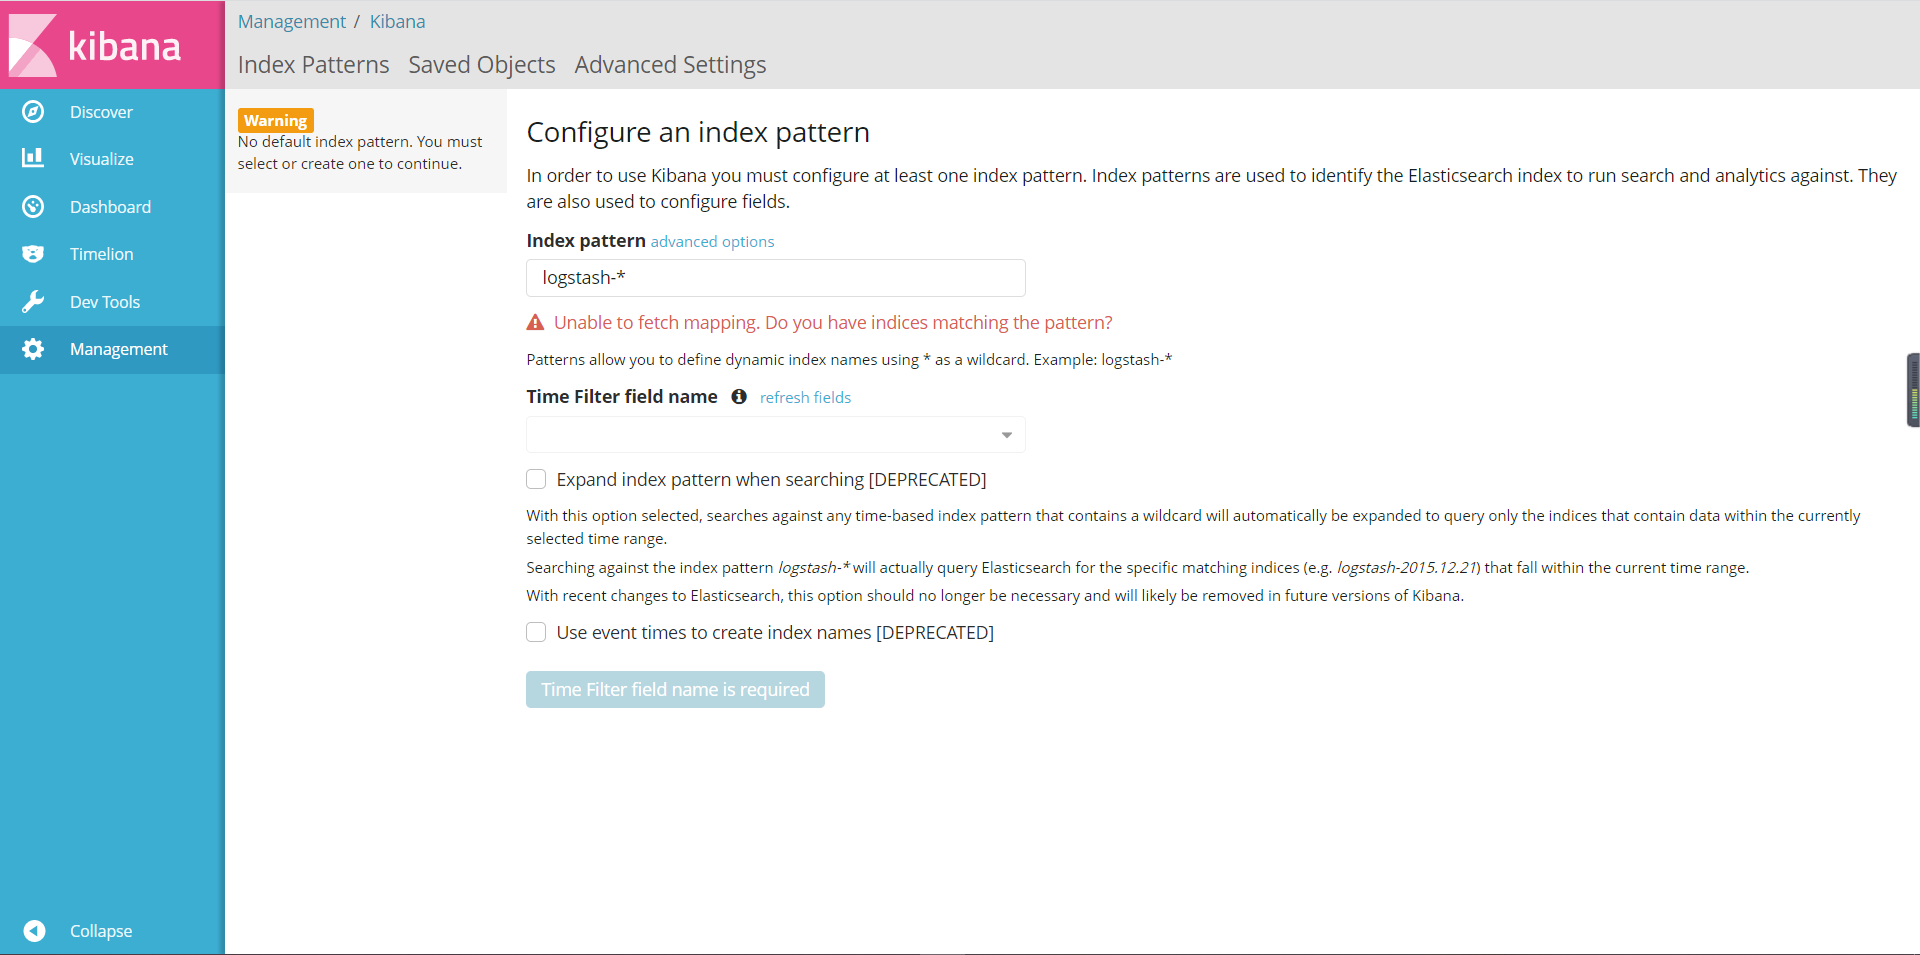1920x955 pixels.
Task: Open the Time Filter field name dropdown
Action: pos(776,435)
